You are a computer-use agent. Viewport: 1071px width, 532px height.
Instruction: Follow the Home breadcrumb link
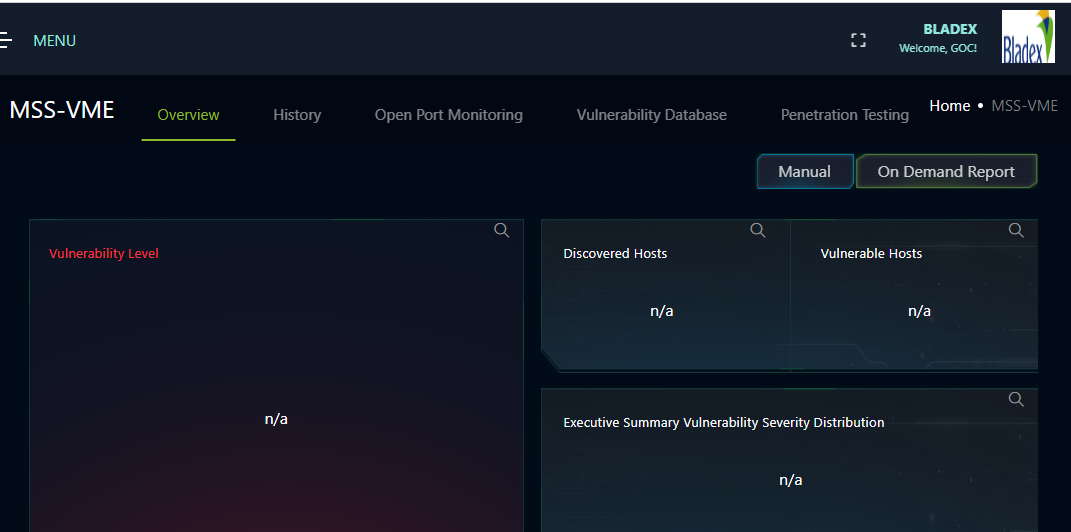[949, 106]
